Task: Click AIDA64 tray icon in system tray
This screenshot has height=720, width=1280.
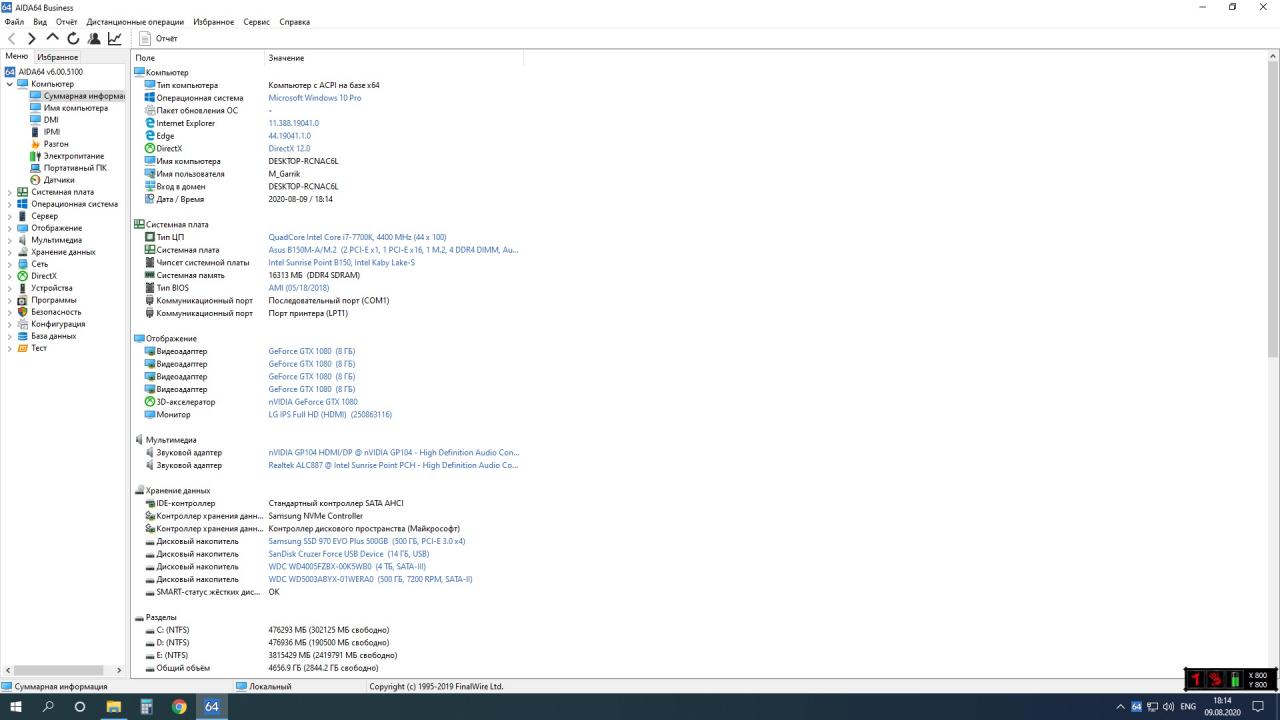Action: [x=1137, y=706]
